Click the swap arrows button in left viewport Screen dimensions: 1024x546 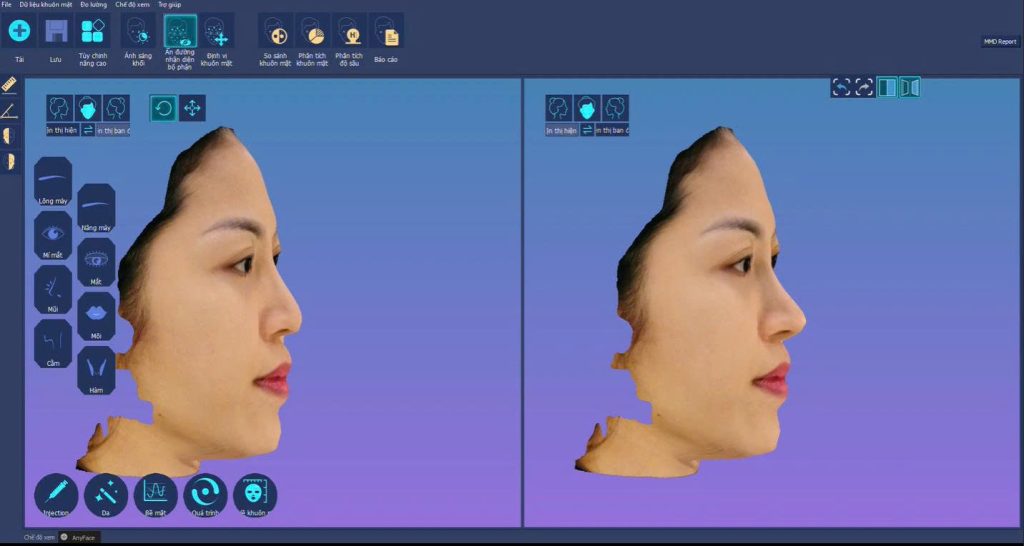tap(88, 130)
